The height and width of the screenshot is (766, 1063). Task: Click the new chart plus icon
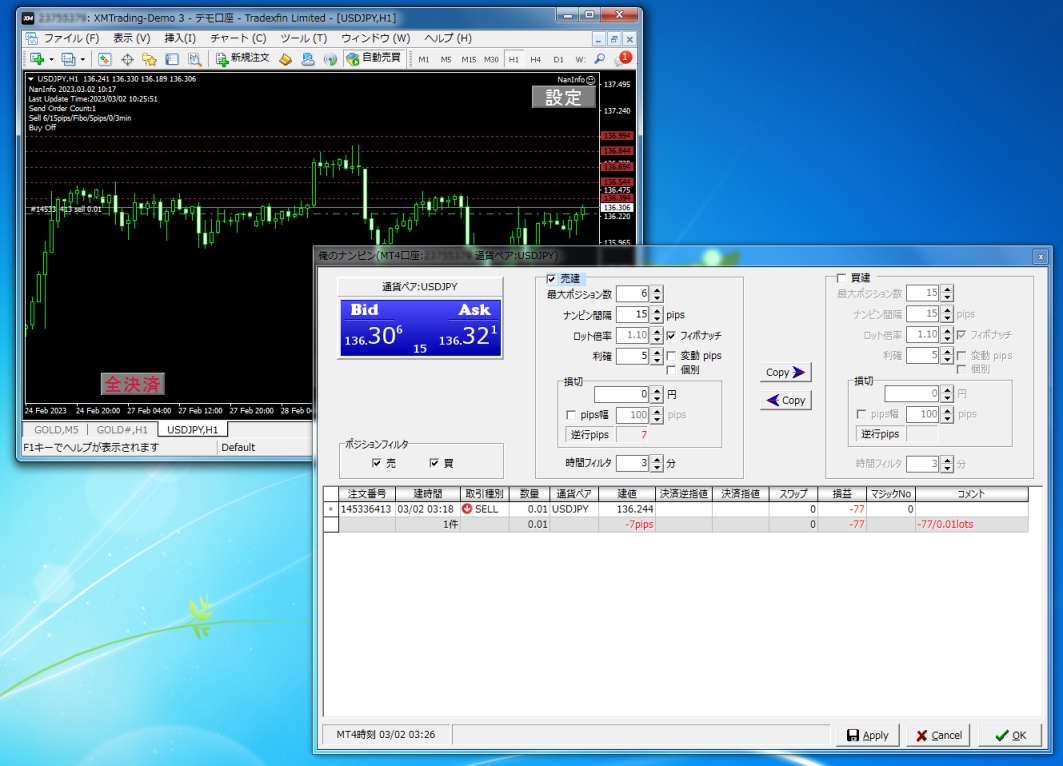(37, 60)
